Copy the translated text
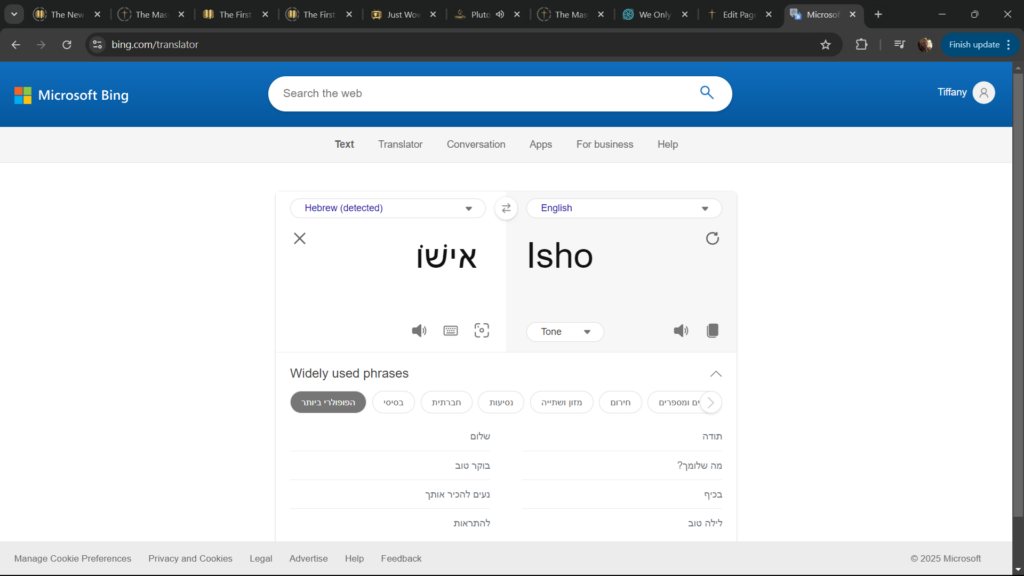The width and height of the screenshot is (1024, 576). [713, 331]
